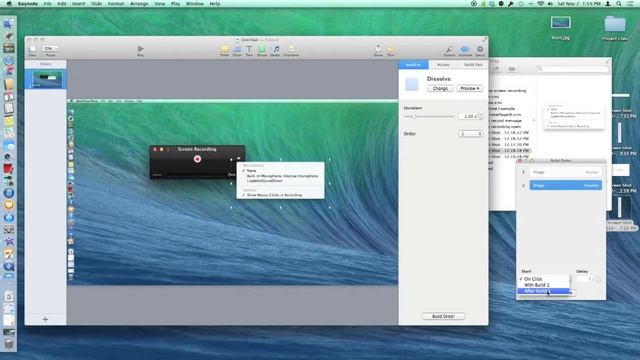This screenshot has height=360, width=640.
Task: Choose On Click in Start menu
Action: click(544, 279)
